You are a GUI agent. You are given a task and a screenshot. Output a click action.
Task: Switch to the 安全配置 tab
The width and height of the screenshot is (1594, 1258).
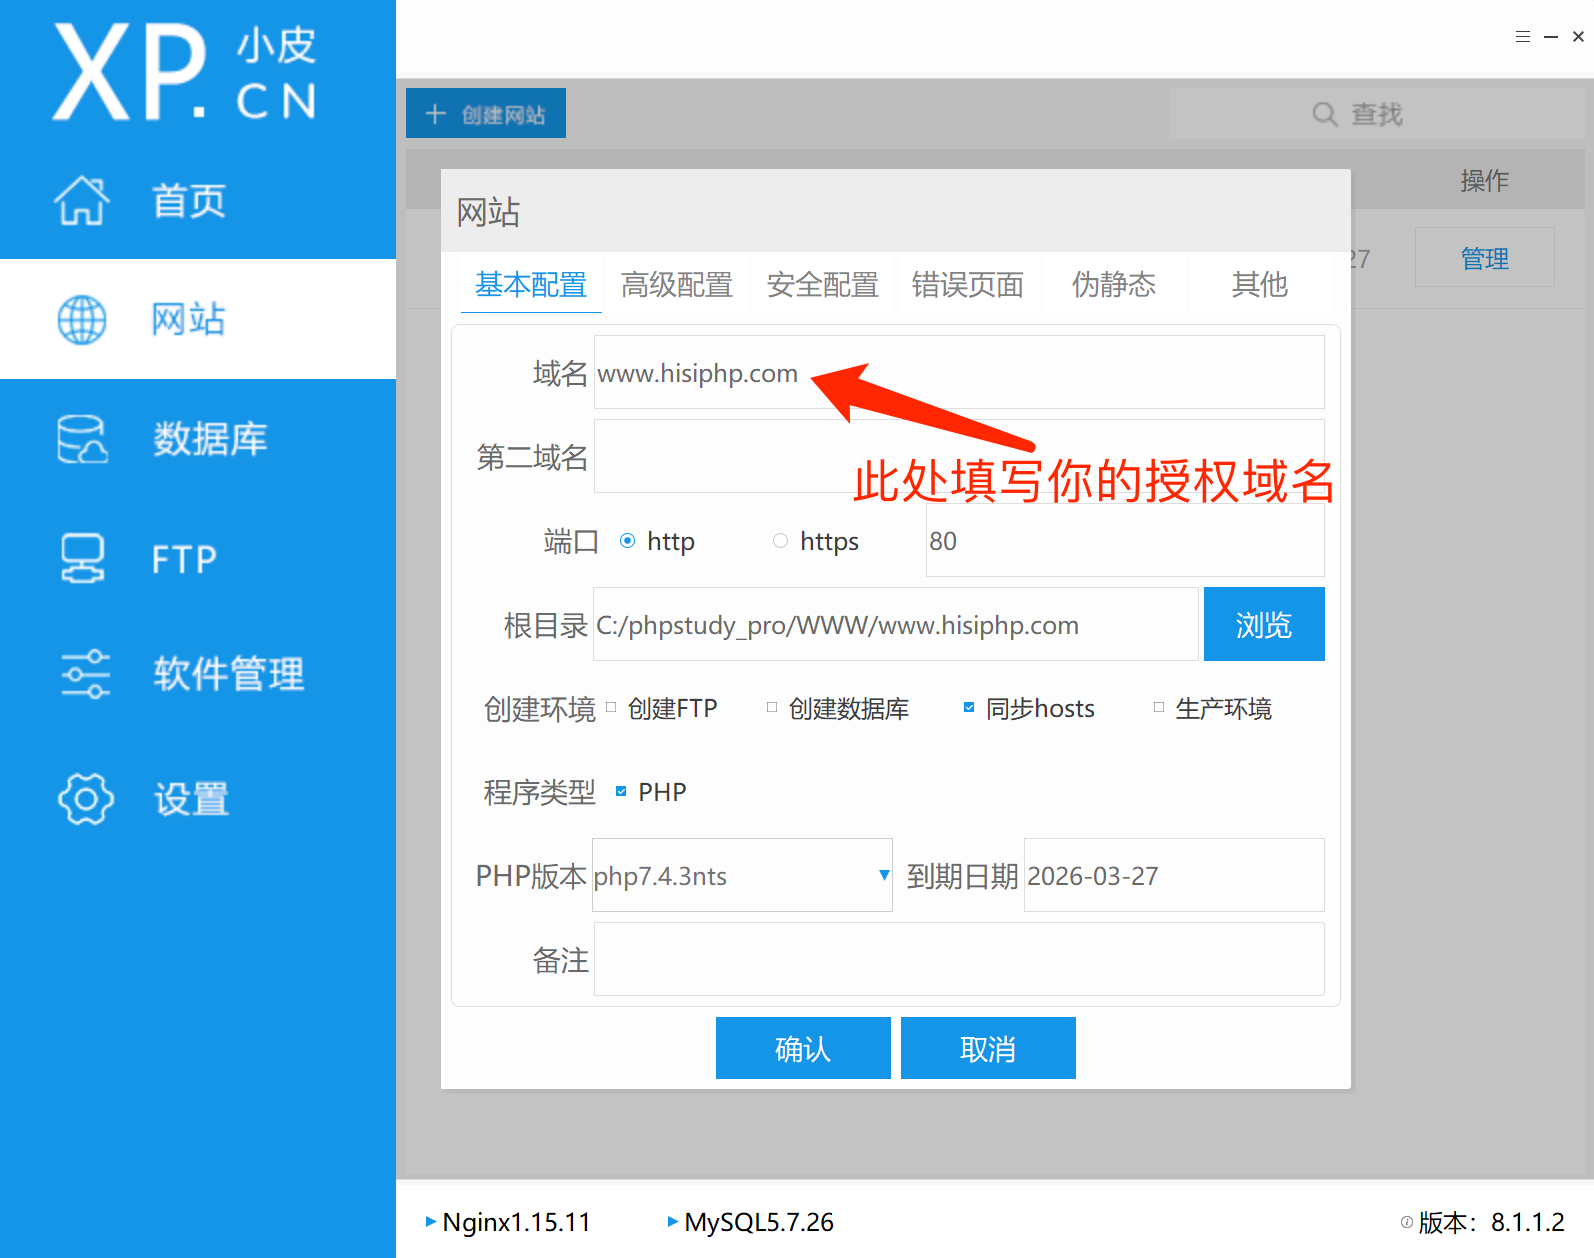click(x=823, y=285)
